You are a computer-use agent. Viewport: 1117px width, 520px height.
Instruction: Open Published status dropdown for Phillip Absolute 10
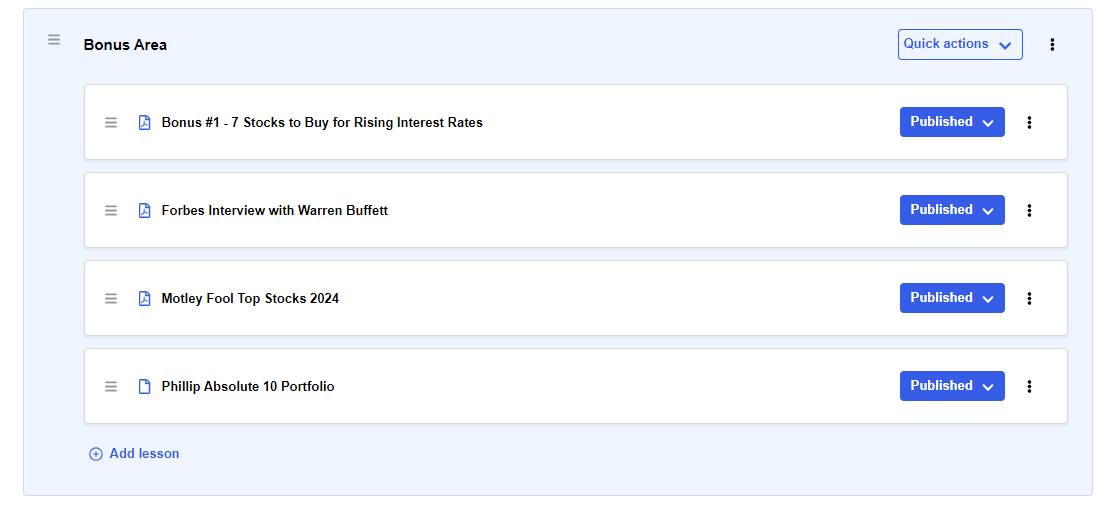click(x=952, y=386)
